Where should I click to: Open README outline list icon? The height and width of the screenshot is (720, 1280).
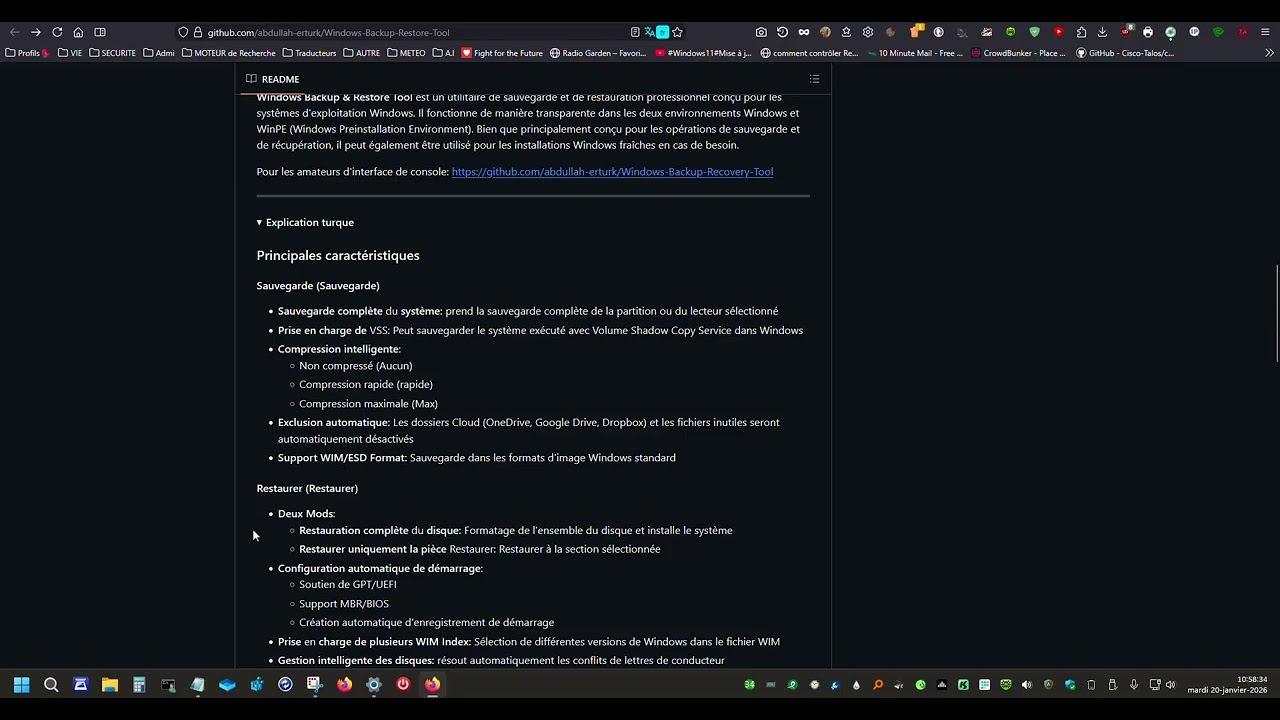(x=814, y=79)
